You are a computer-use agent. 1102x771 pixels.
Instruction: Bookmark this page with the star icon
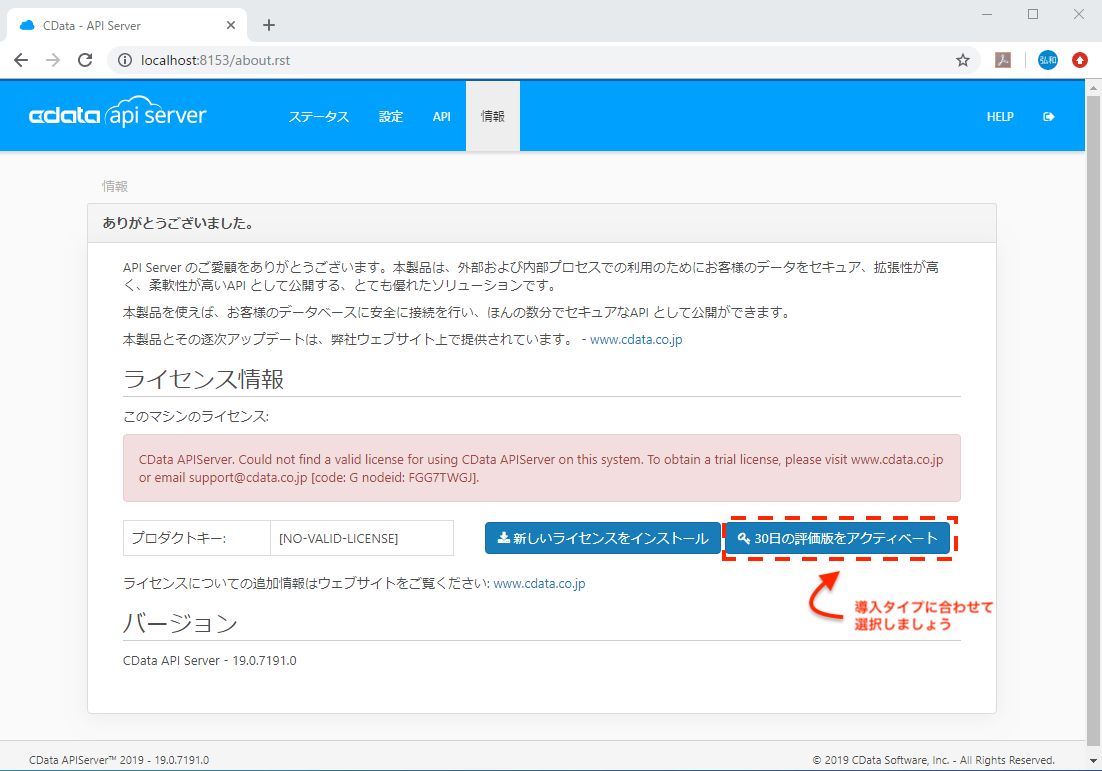(963, 60)
